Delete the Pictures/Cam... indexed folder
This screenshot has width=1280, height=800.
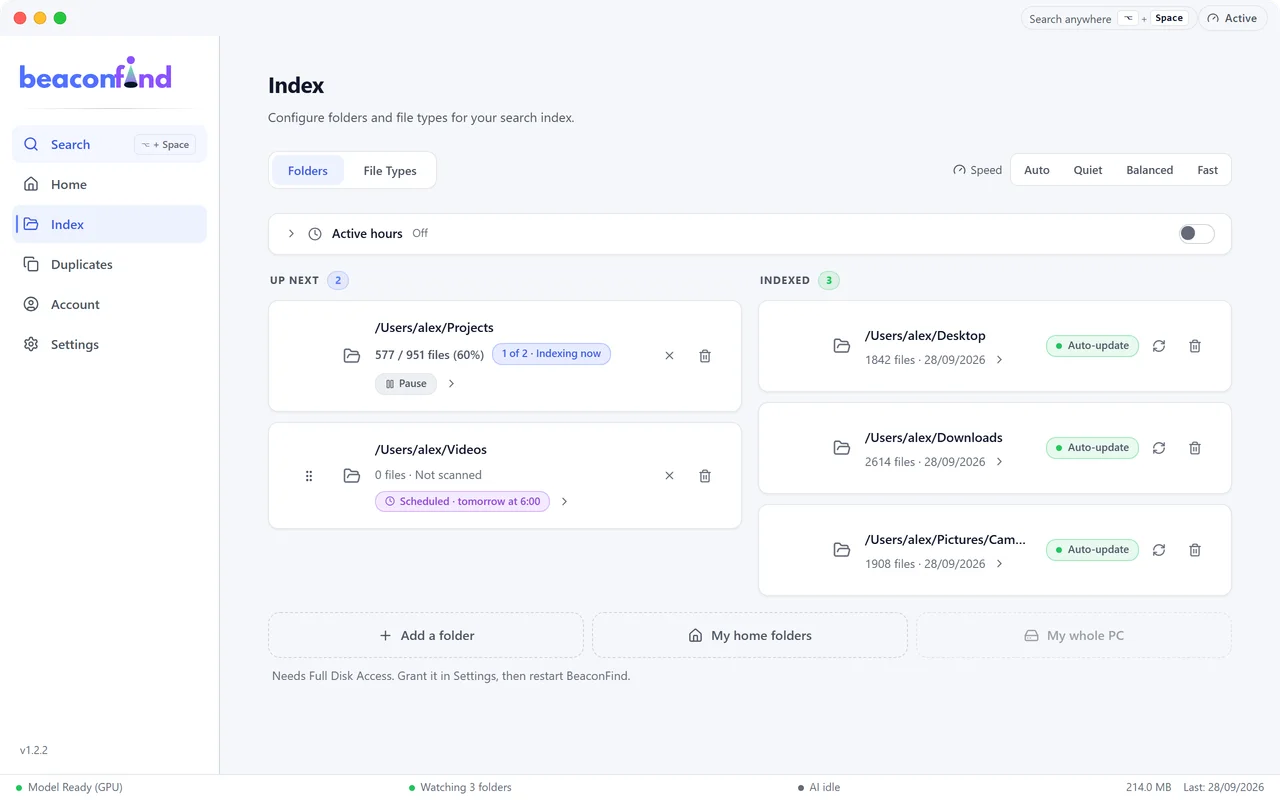coord(1195,550)
